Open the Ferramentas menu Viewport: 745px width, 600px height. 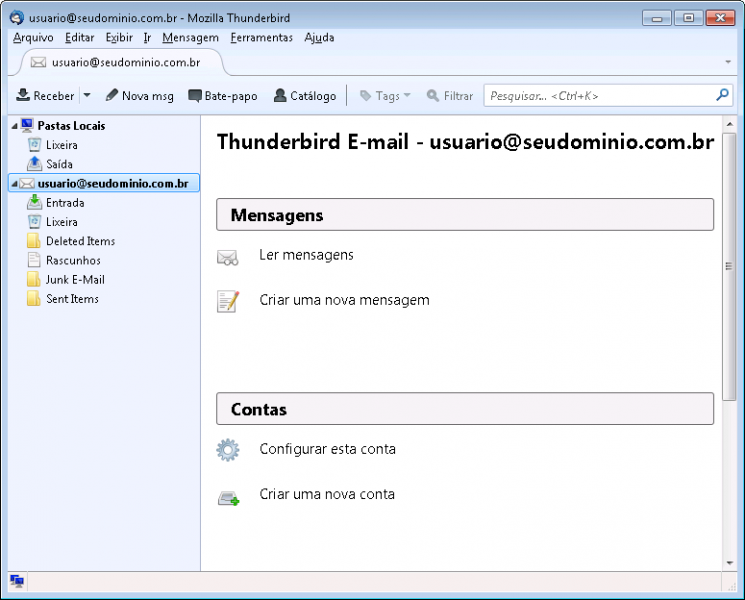261,38
